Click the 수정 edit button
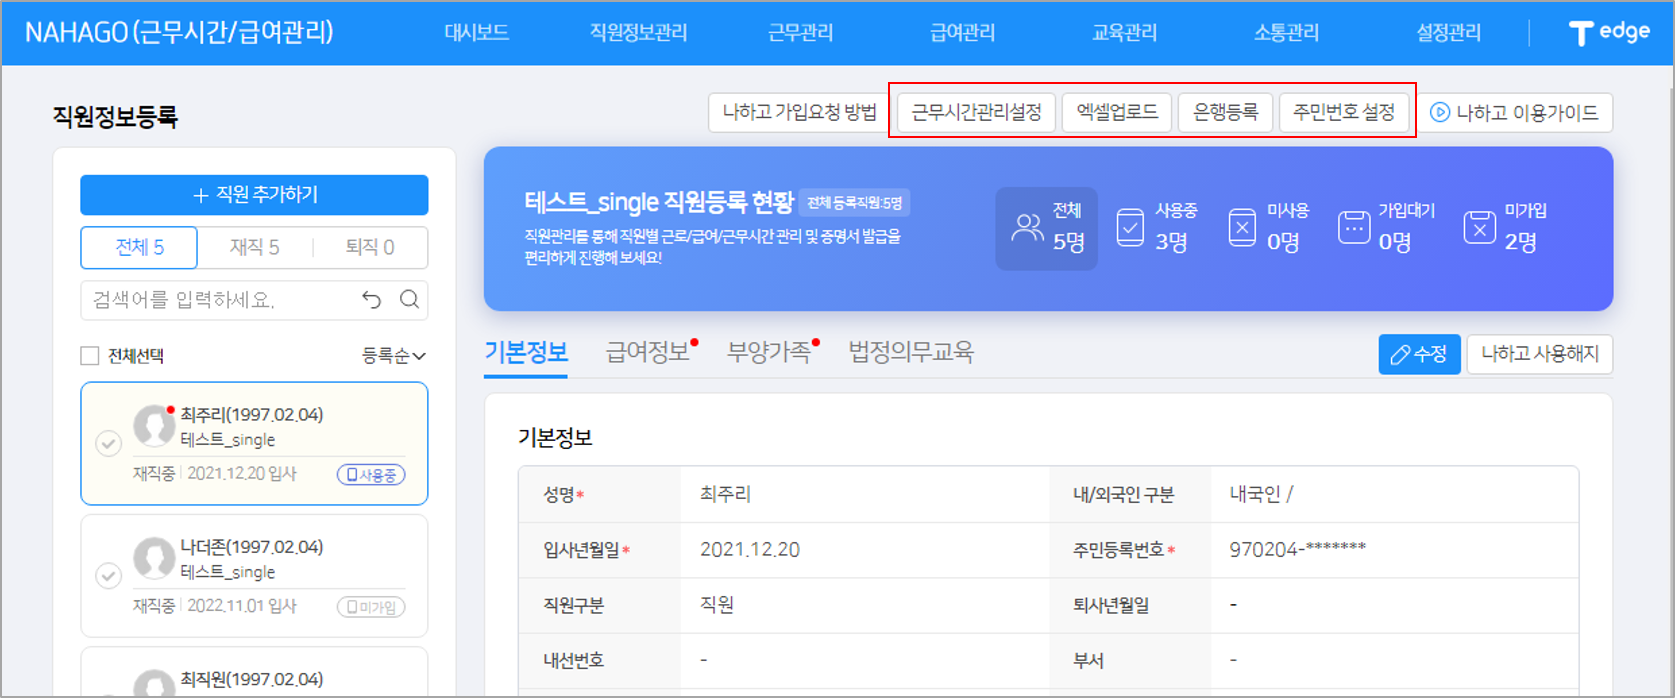 (1419, 354)
